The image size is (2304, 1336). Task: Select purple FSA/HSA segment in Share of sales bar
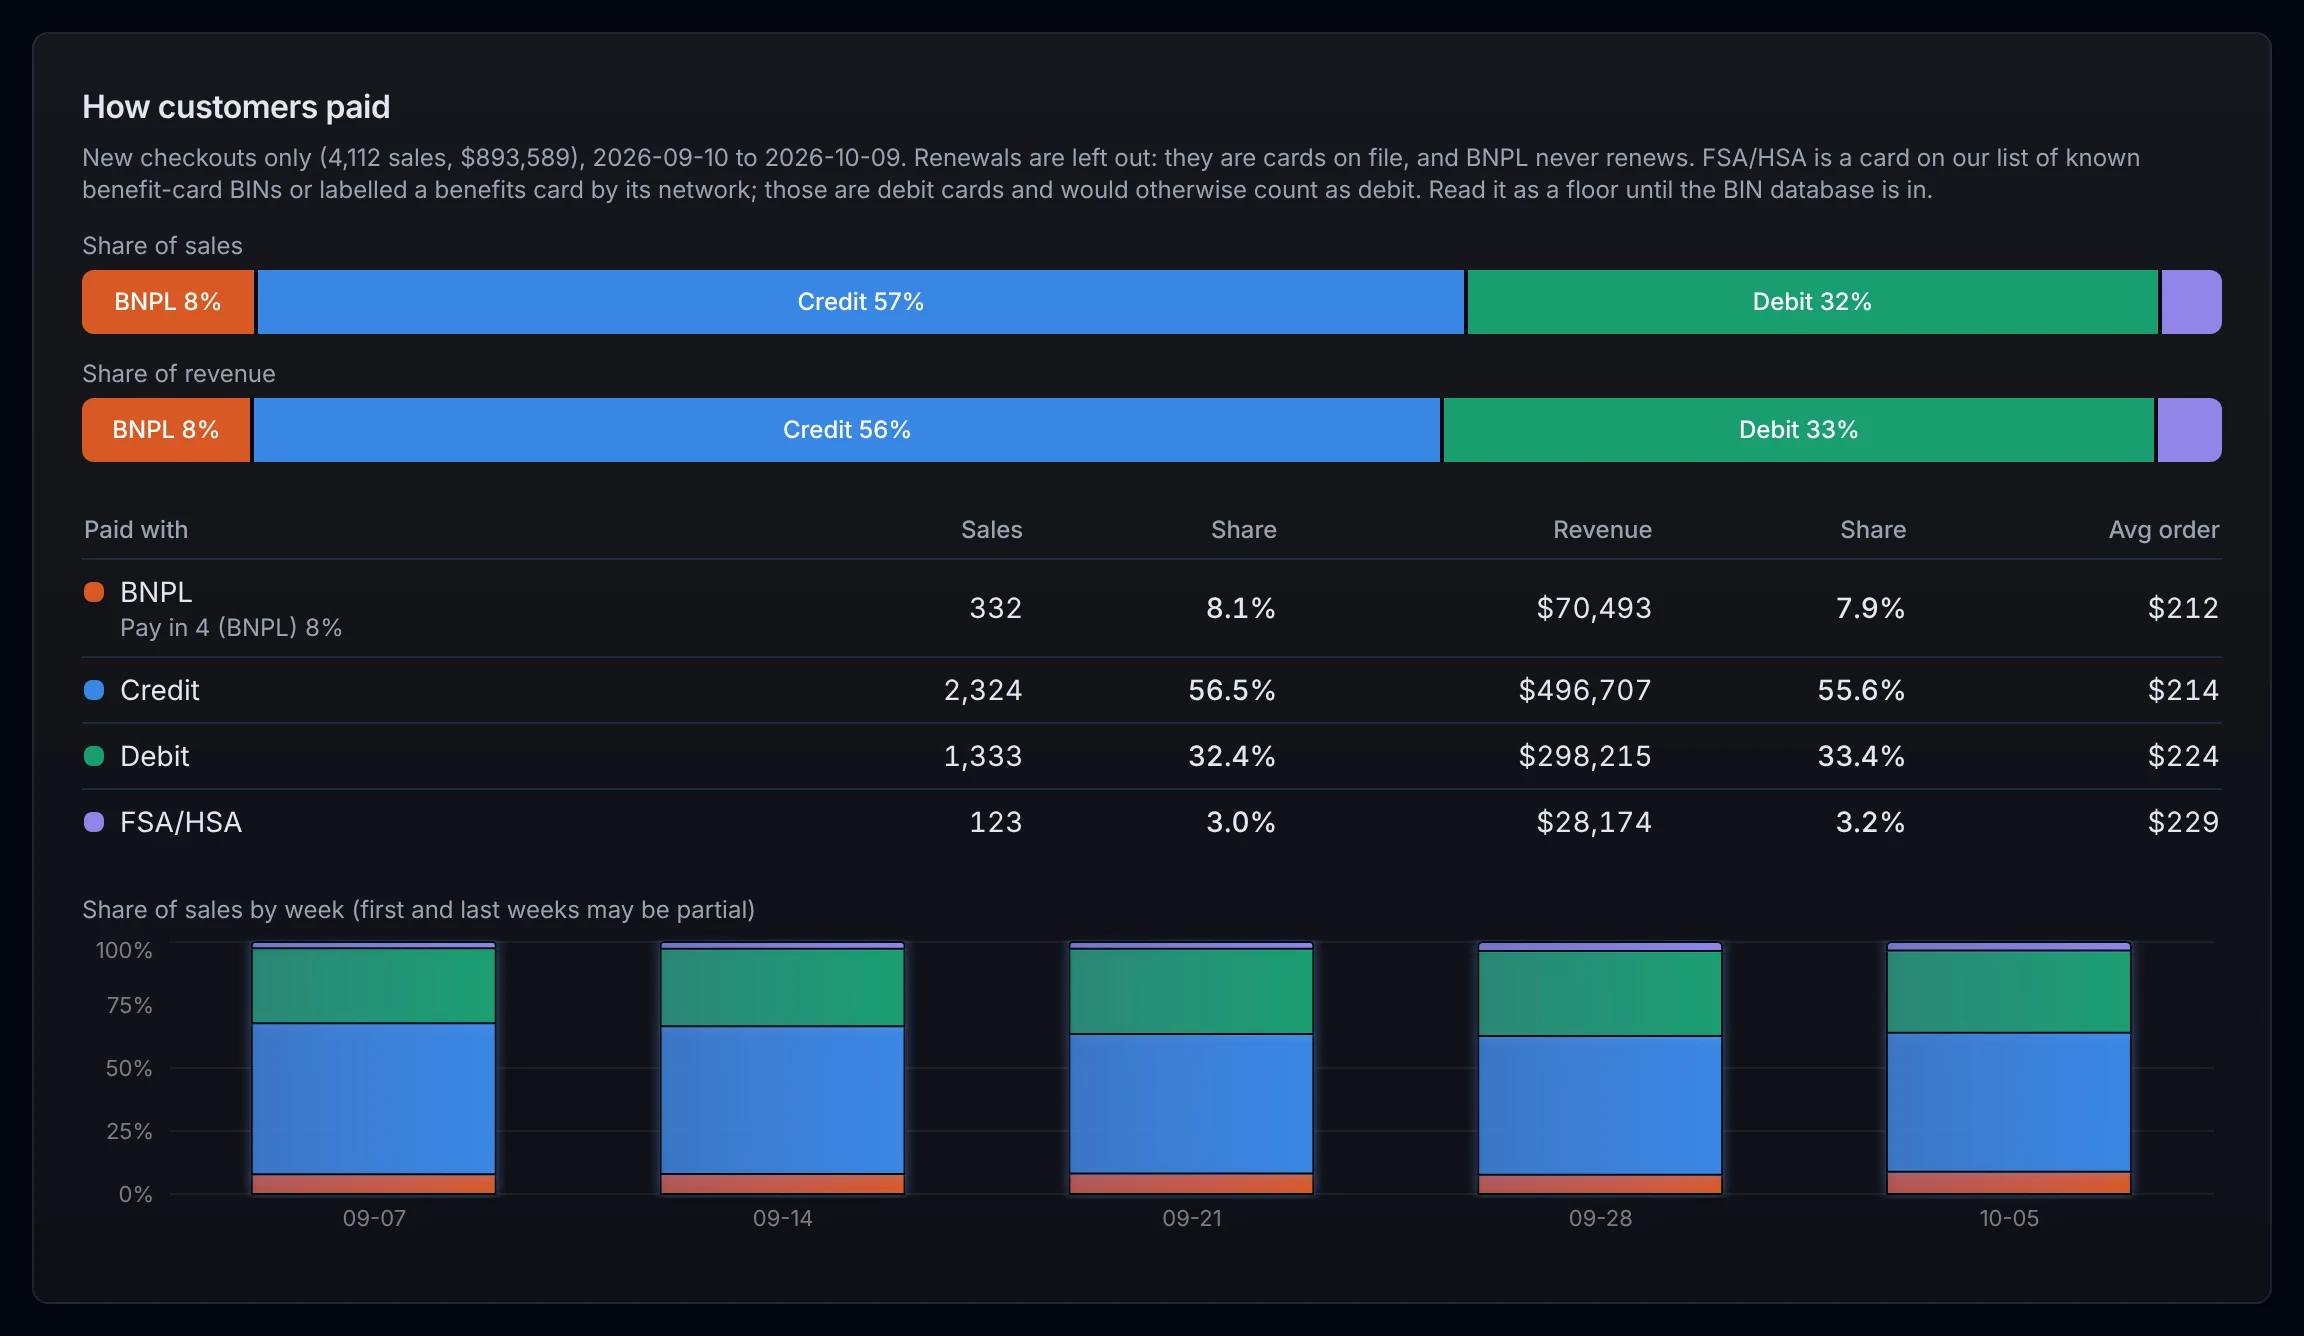pos(2191,302)
